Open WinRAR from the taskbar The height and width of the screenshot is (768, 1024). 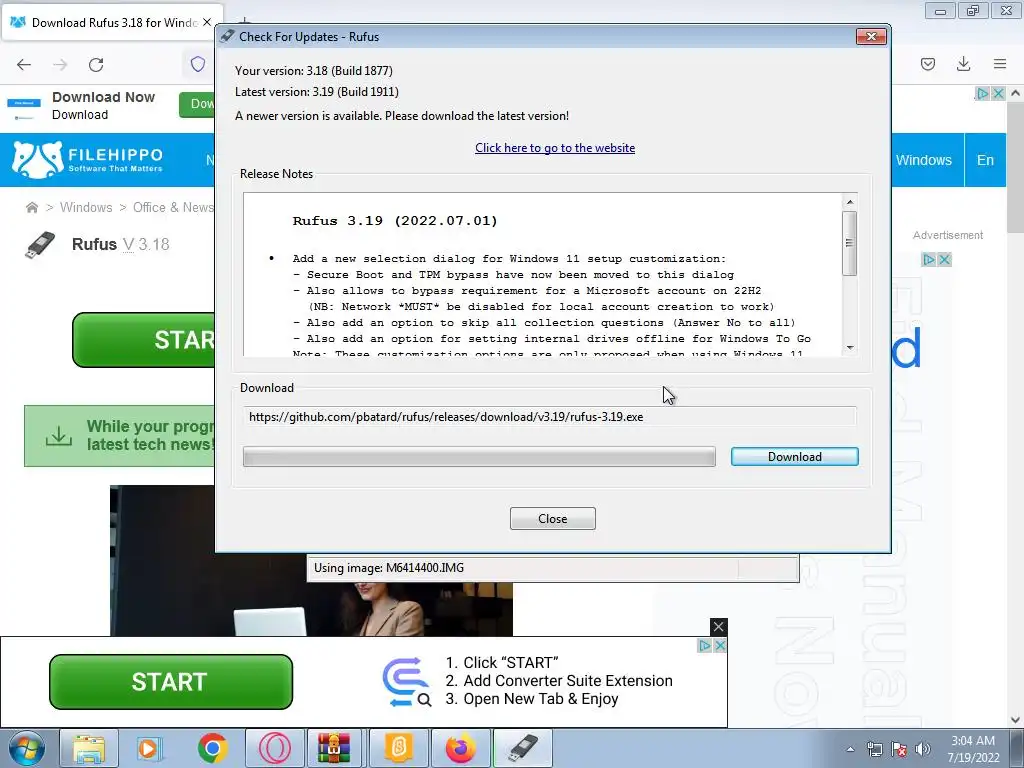334,748
